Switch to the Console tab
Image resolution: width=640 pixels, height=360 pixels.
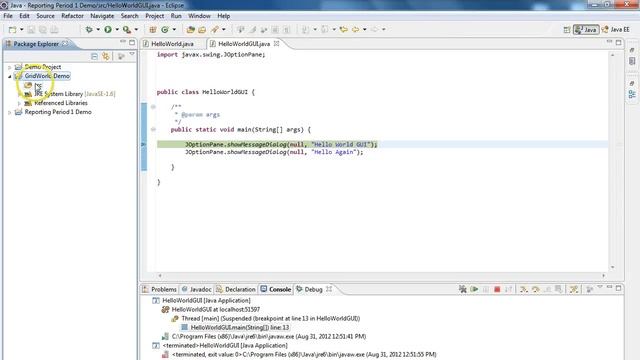[276, 289]
